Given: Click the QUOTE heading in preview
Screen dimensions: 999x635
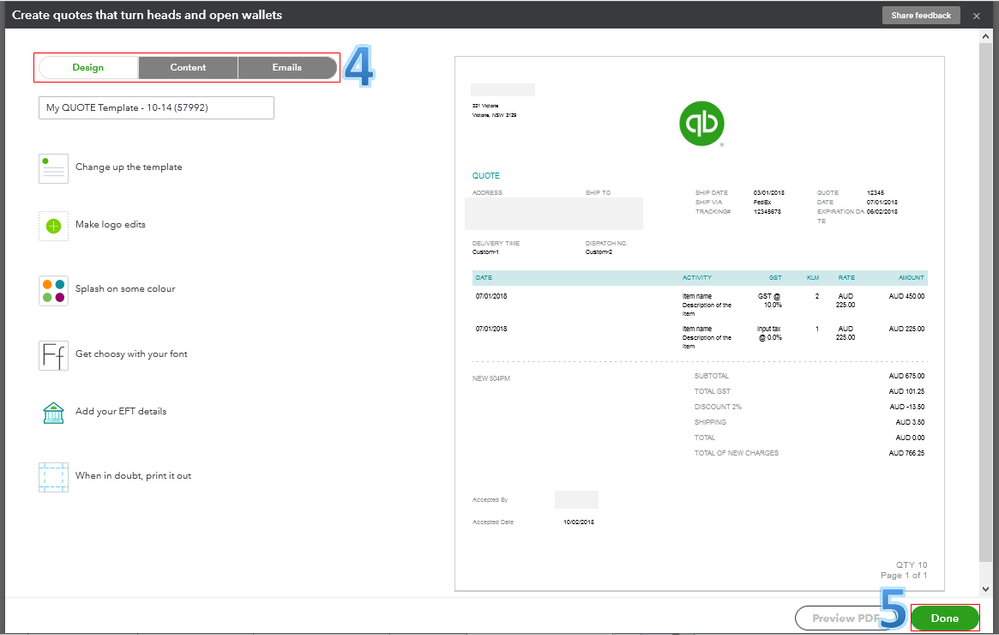Looking at the screenshot, I should pos(486,176).
